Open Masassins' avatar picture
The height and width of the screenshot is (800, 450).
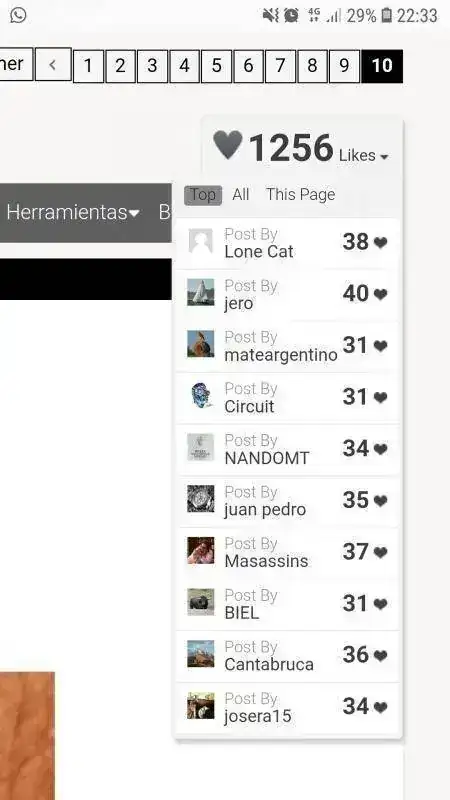point(201,550)
